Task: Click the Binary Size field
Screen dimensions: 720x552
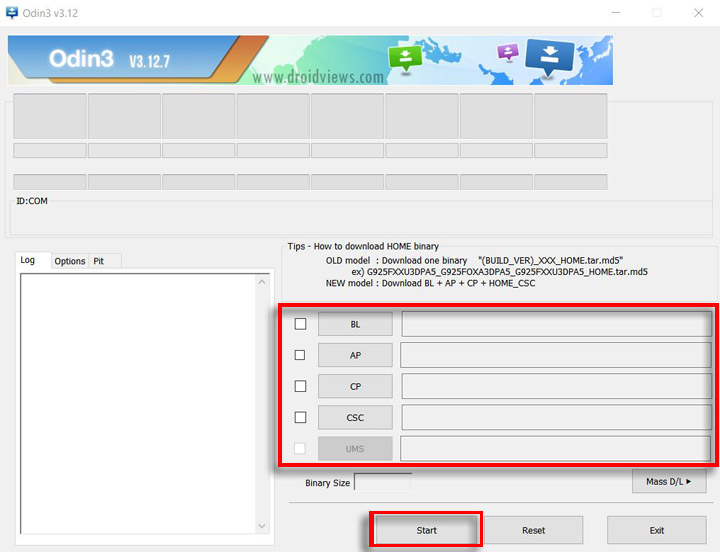Action: point(383,482)
